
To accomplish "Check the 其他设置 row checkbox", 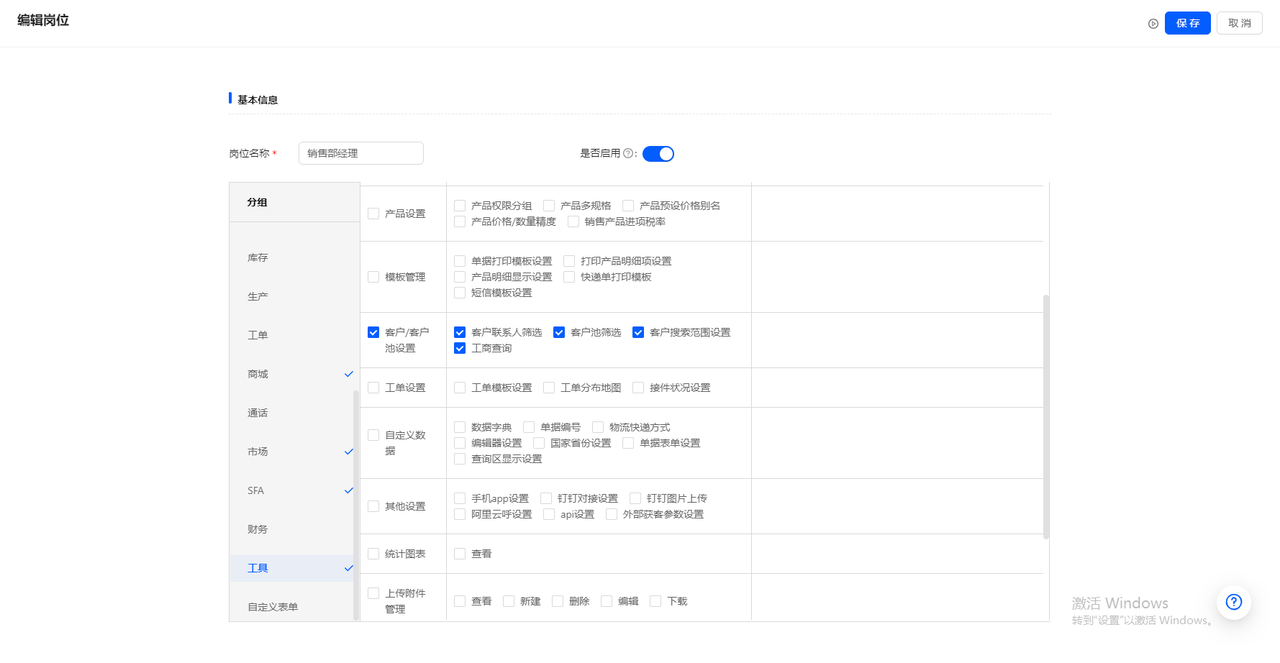I will pyautogui.click(x=373, y=506).
